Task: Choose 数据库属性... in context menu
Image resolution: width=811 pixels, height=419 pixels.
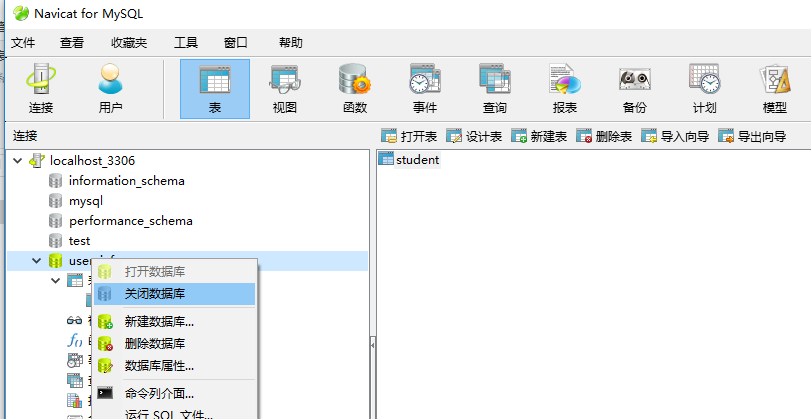Action: click(x=174, y=366)
